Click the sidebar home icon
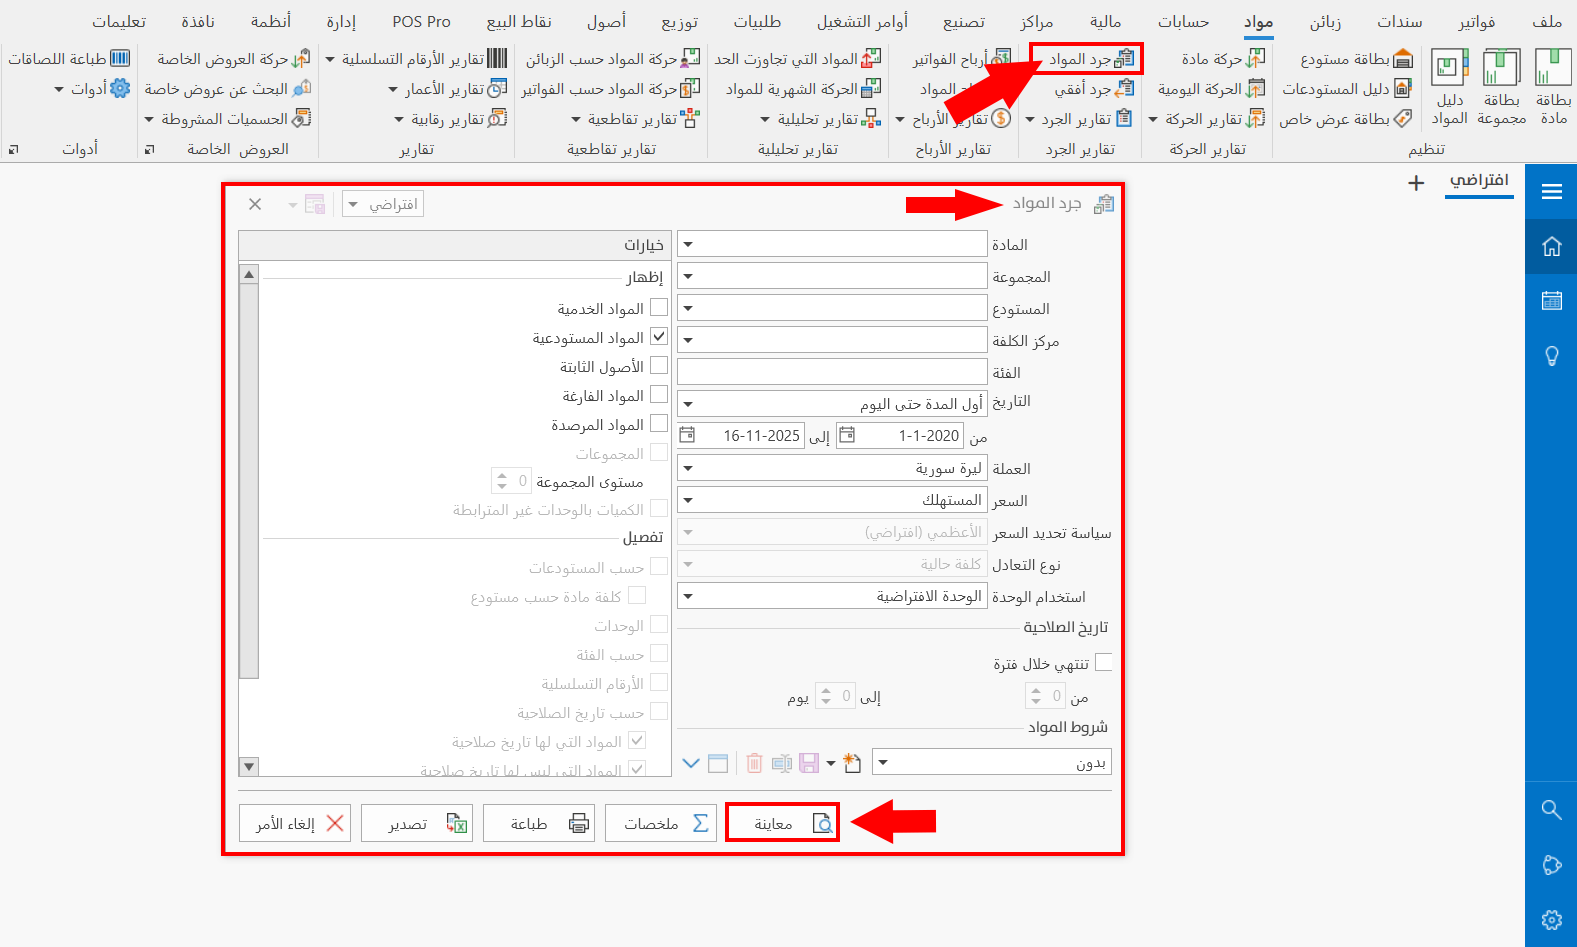The image size is (1577, 947). 1551,246
